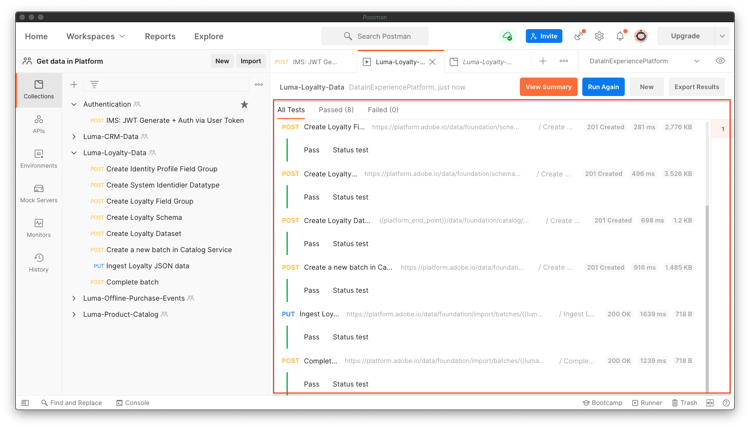Click the environment quick look eye icon
The image size is (750, 429).
[x=720, y=61]
